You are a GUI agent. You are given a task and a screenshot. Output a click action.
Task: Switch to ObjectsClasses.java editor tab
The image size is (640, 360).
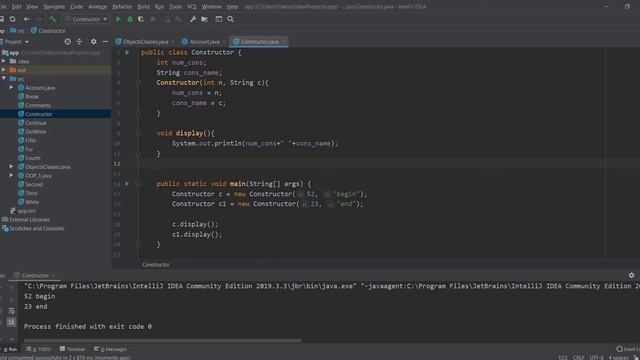145,42
